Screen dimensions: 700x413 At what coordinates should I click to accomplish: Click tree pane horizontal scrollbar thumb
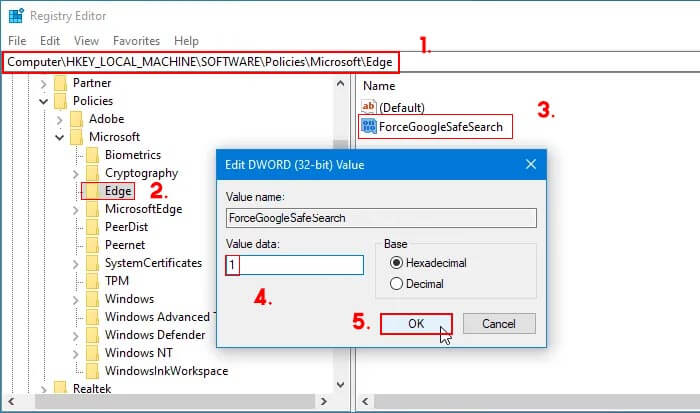(175, 401)
